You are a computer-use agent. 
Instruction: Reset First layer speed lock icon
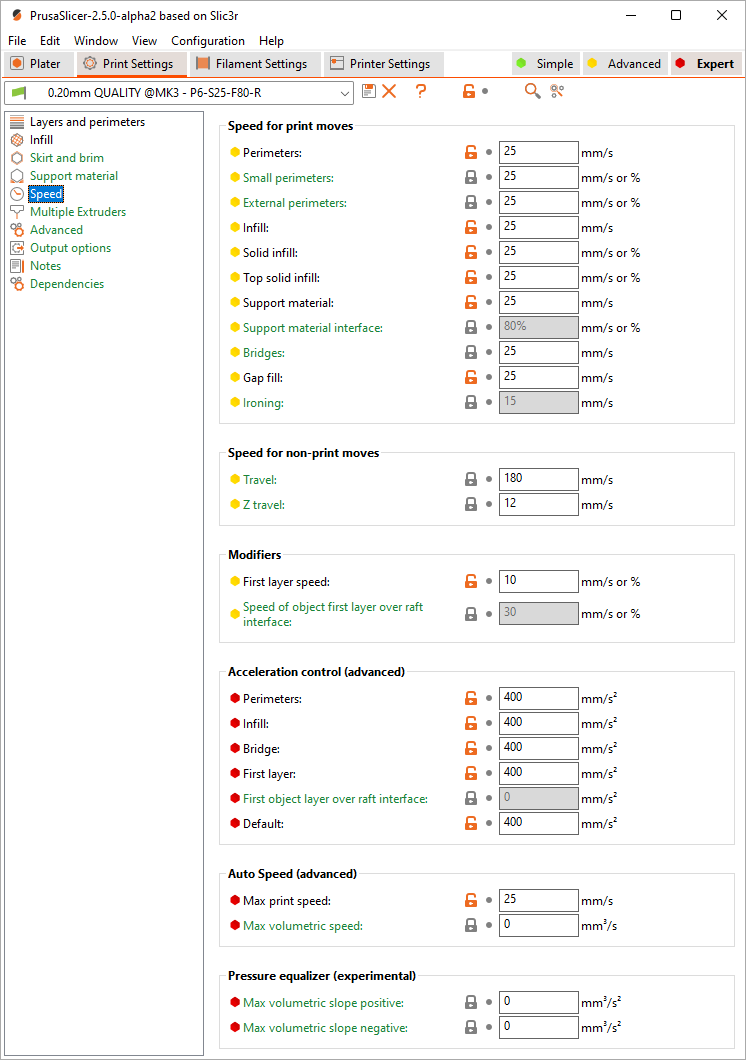pos(471,581)
